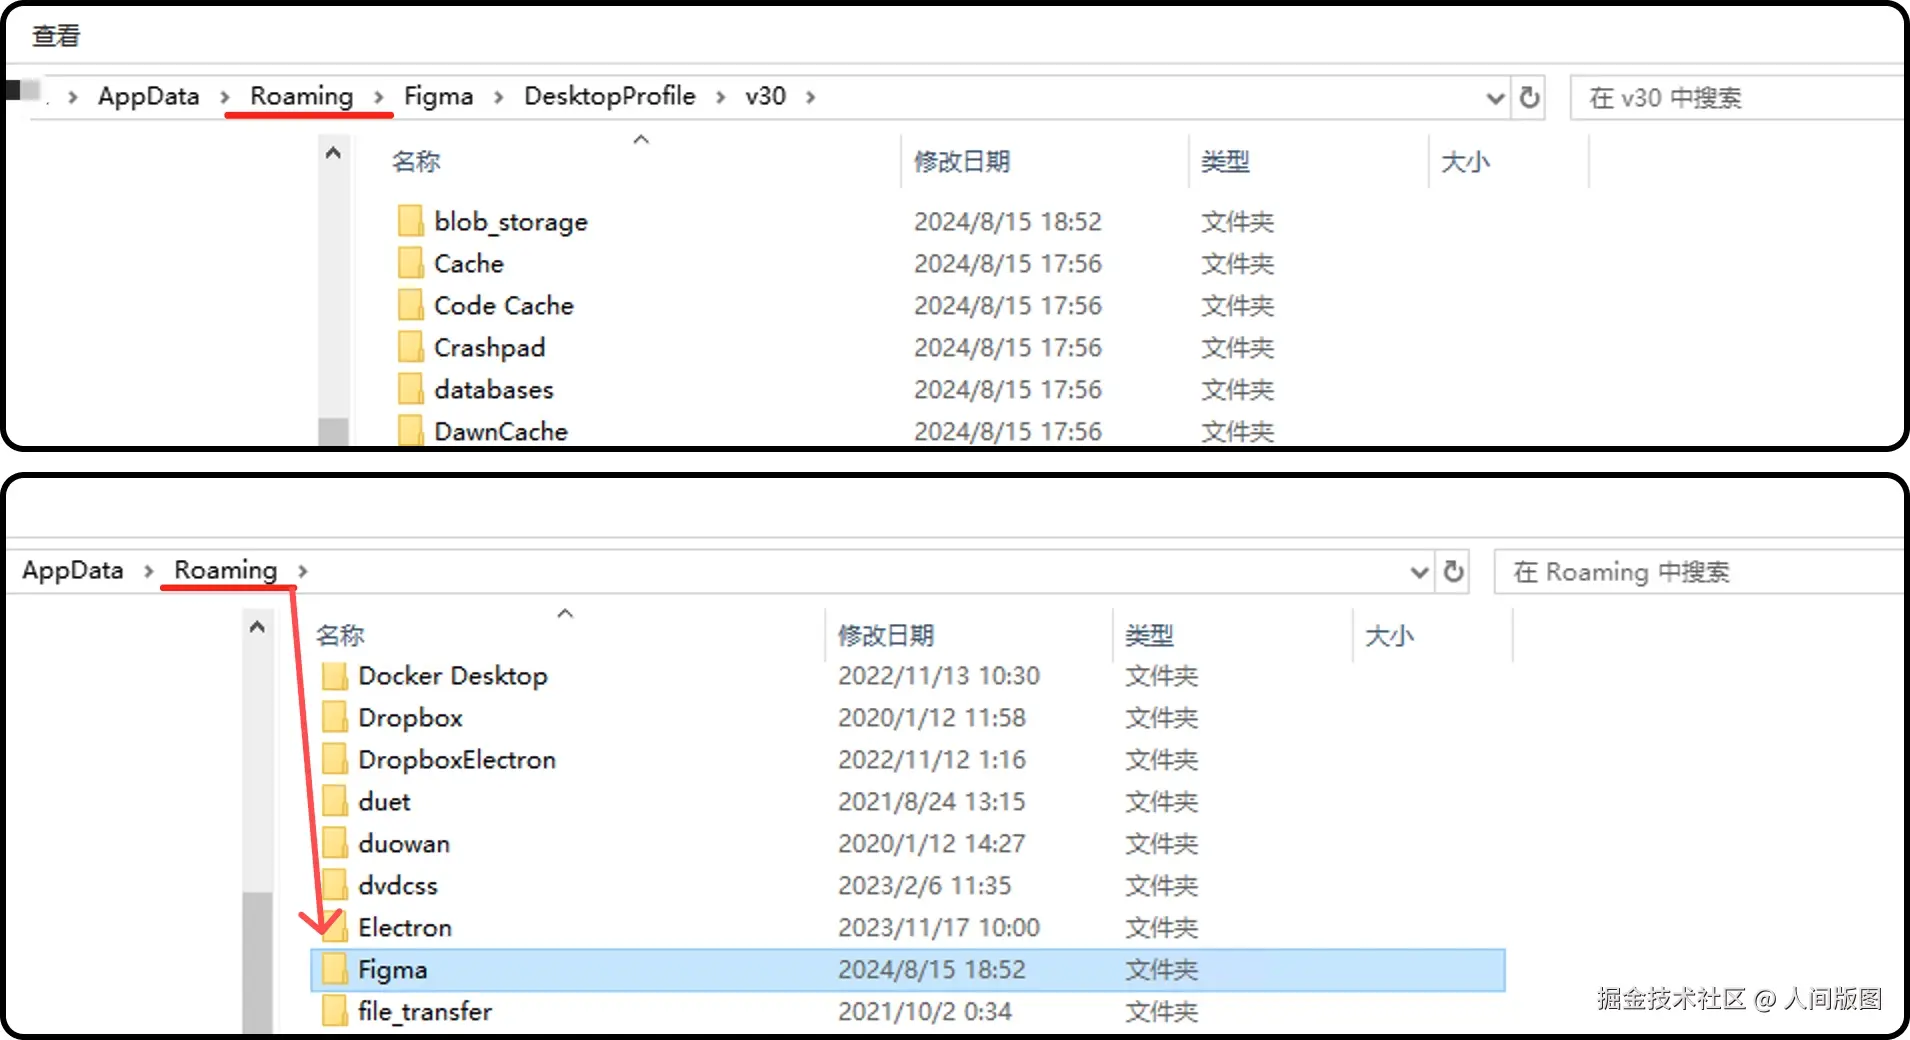1910x1040 pixels.
Task: Select file_transfer folder icon
Action: point(334,1012)
